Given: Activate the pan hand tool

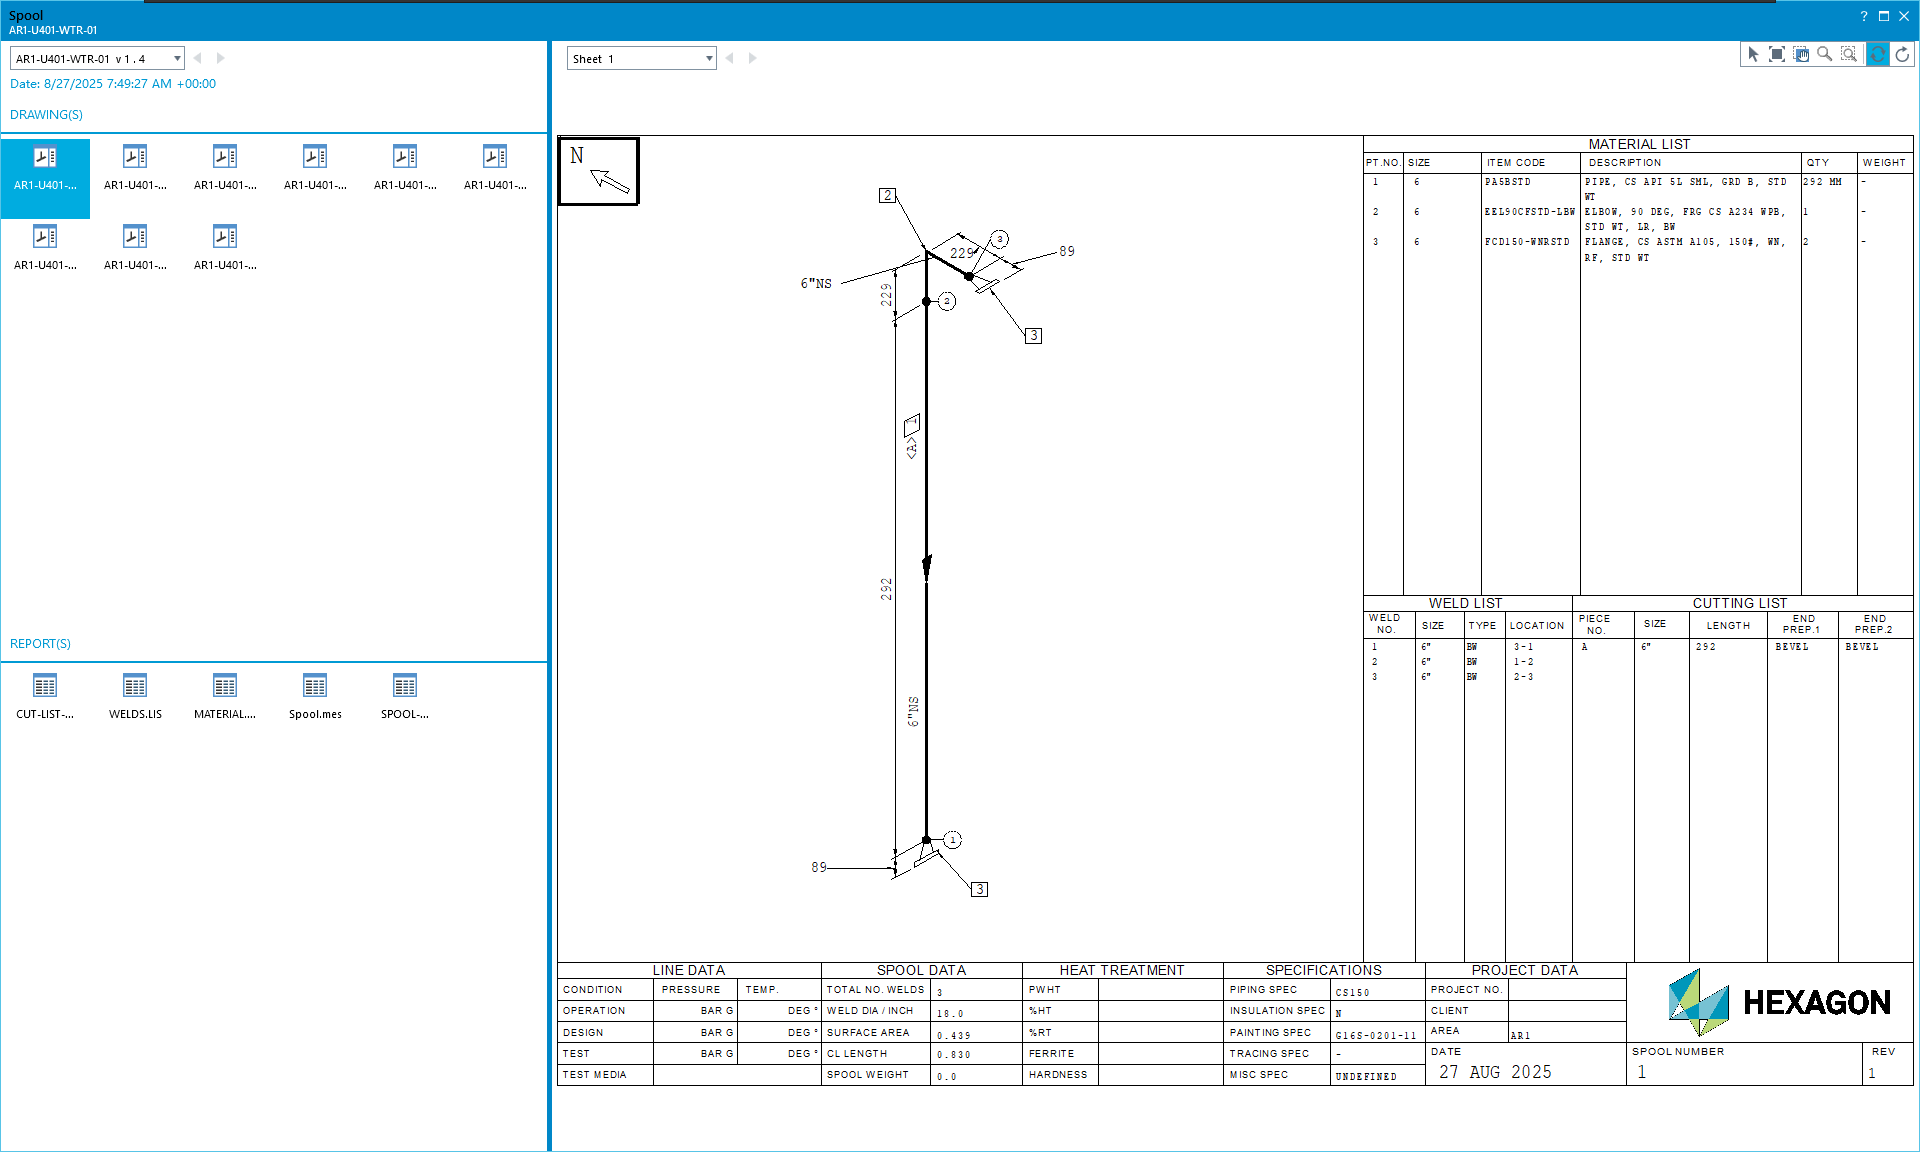Looking at the screenshot, I should tap(1801, 55).
